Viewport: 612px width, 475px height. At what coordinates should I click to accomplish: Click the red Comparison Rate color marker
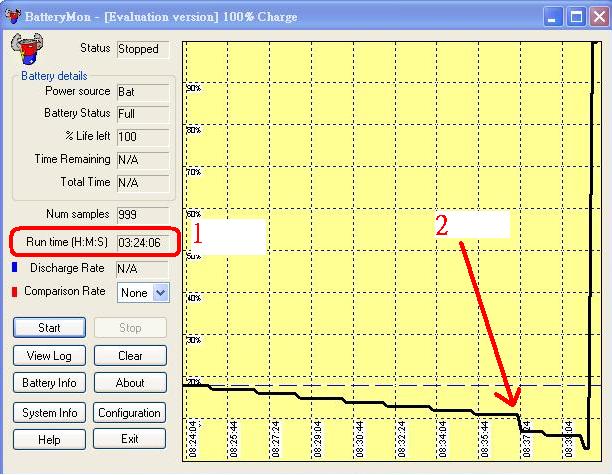[x=15, y=292]
